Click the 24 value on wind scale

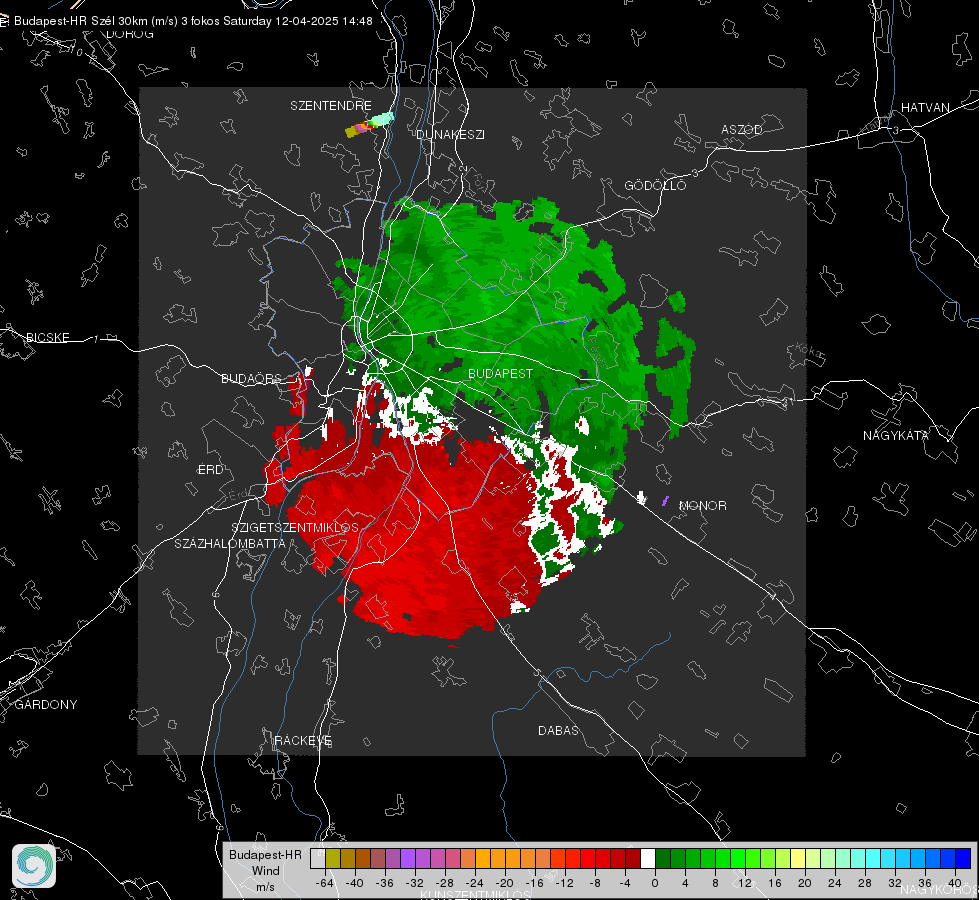click(835, 883)
